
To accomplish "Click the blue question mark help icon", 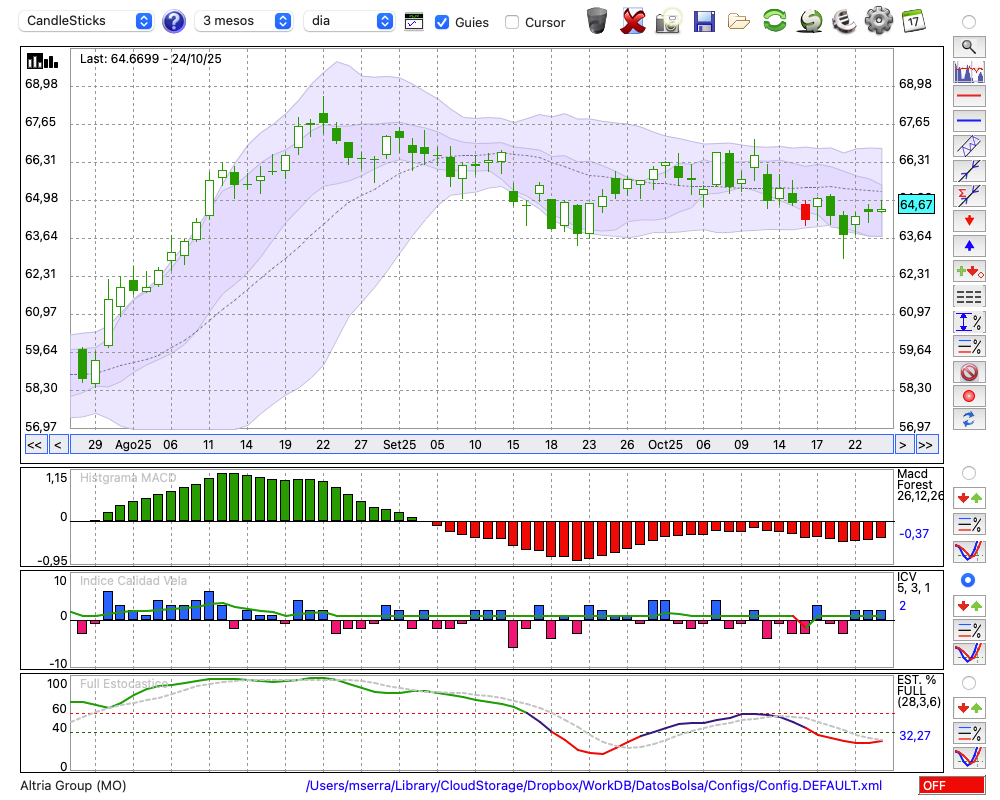I will (174, 21).
